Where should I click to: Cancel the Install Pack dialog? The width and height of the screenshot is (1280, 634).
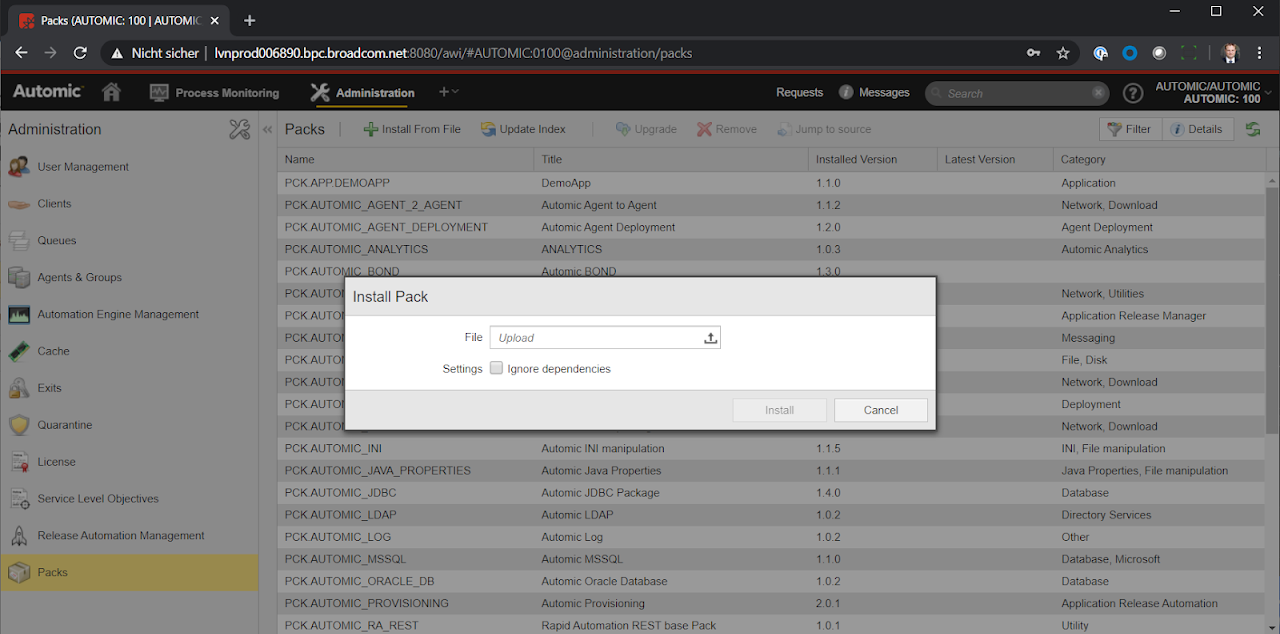(881, 410)
